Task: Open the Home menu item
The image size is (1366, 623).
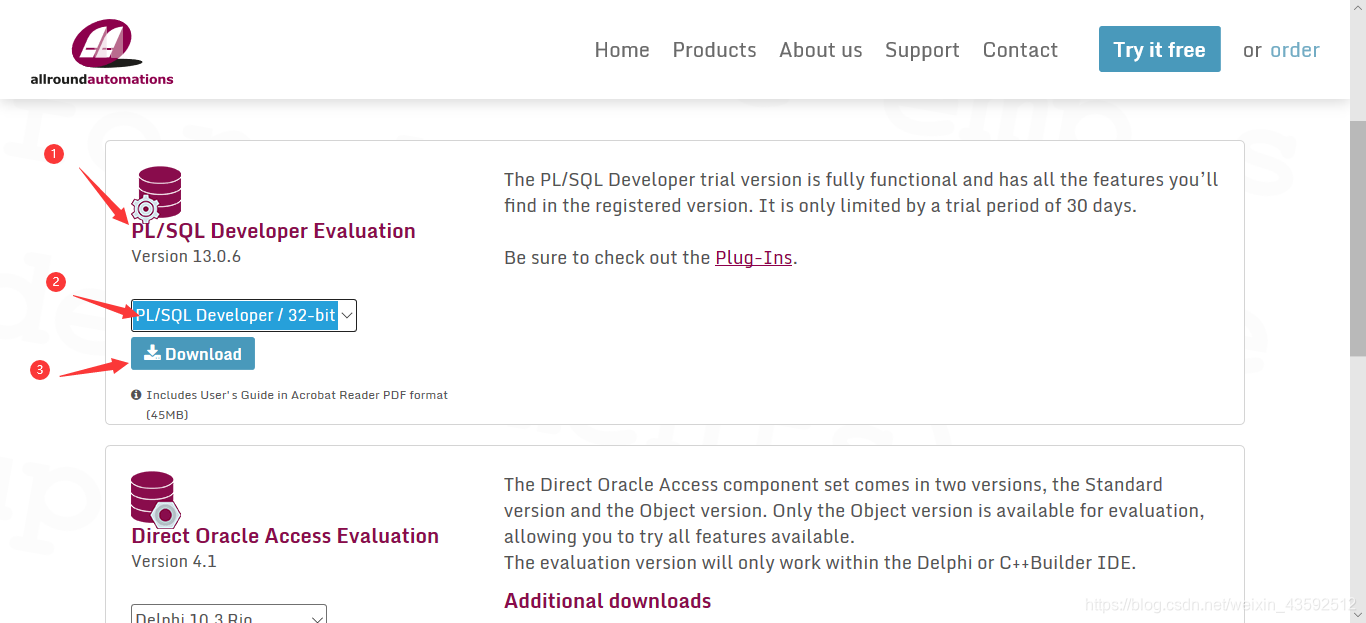Action: 622,50
